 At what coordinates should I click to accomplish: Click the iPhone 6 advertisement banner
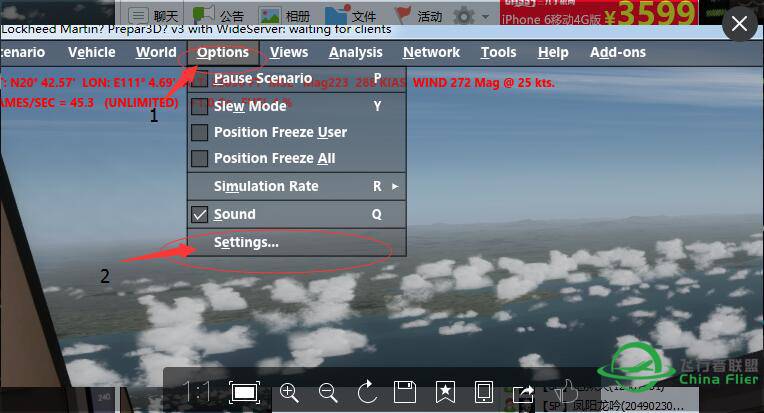(x=599, y=13)
